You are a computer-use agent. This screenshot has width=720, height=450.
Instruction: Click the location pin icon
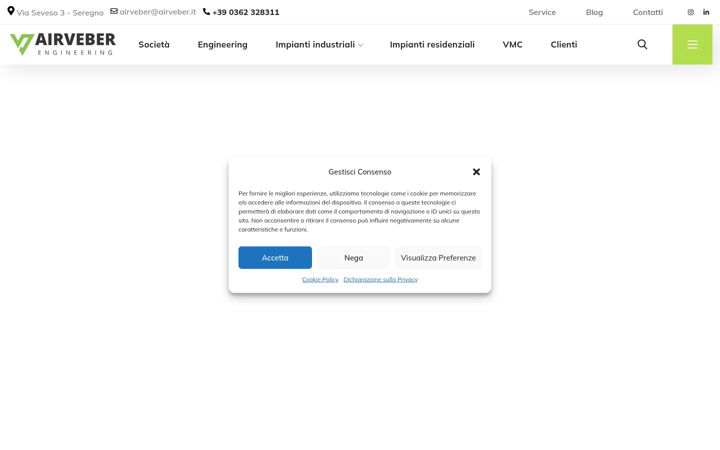tap(11, 11)
